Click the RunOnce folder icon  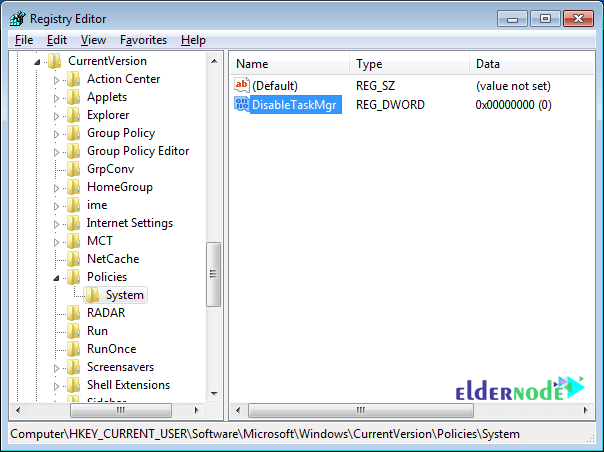pos(73,349)
